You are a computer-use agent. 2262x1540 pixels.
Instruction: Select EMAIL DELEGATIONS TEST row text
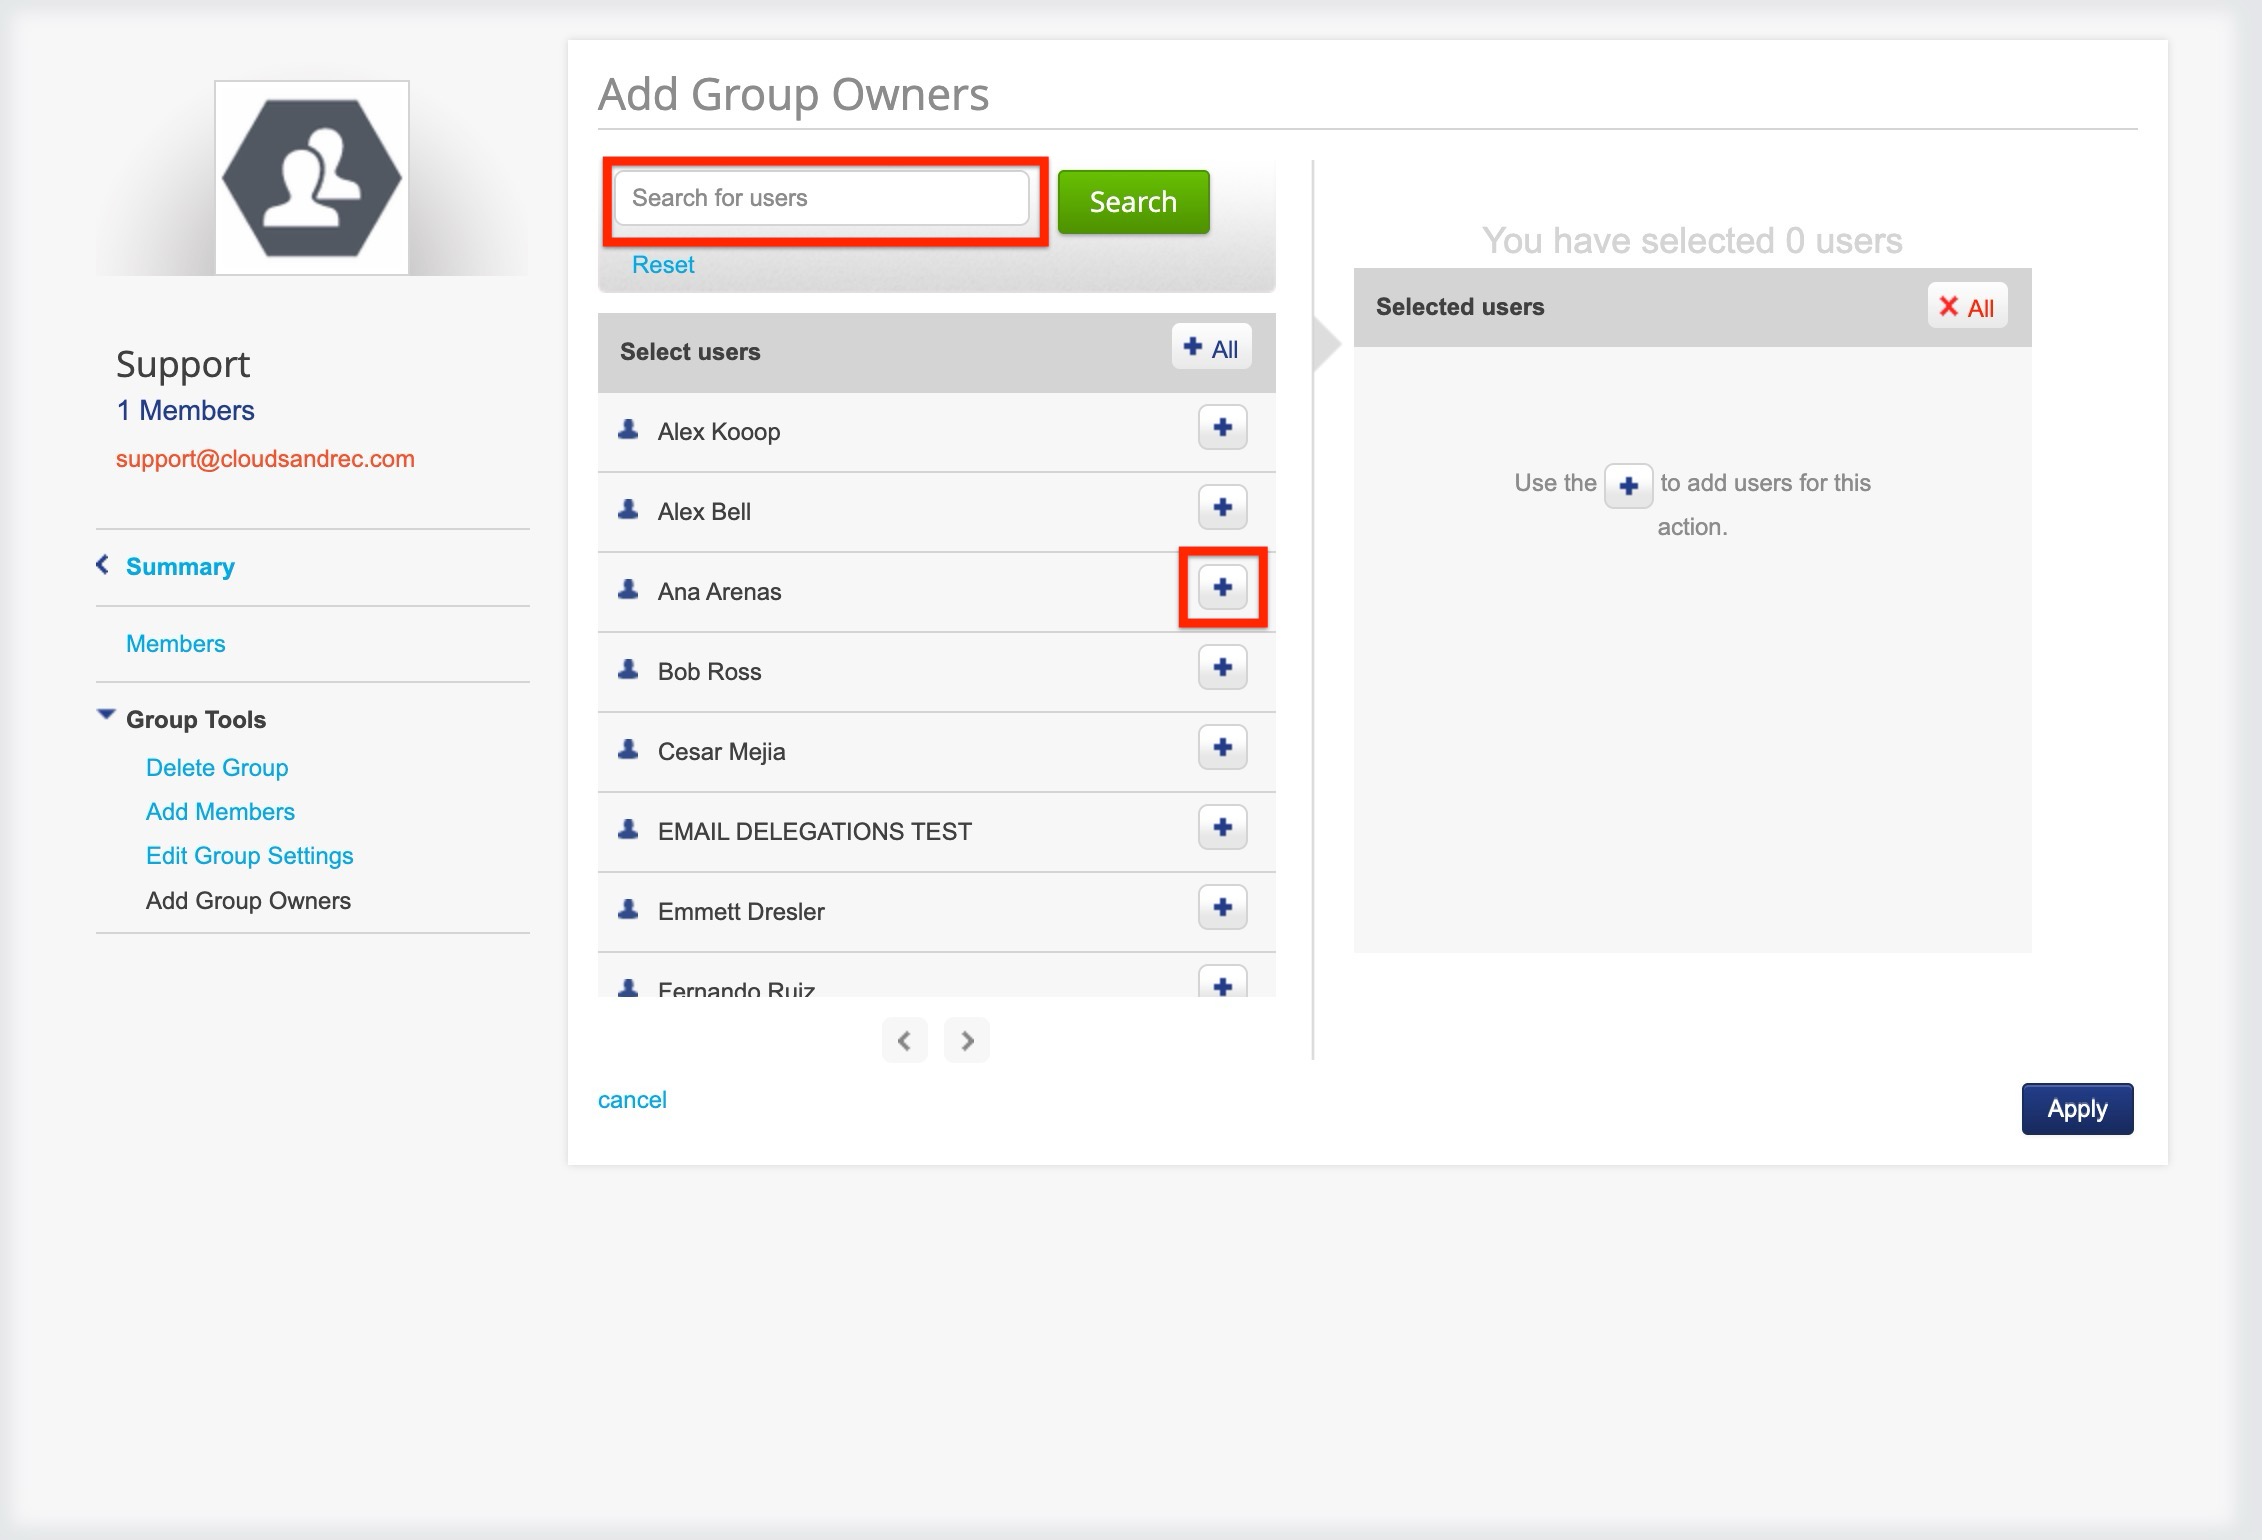(814, 832)
